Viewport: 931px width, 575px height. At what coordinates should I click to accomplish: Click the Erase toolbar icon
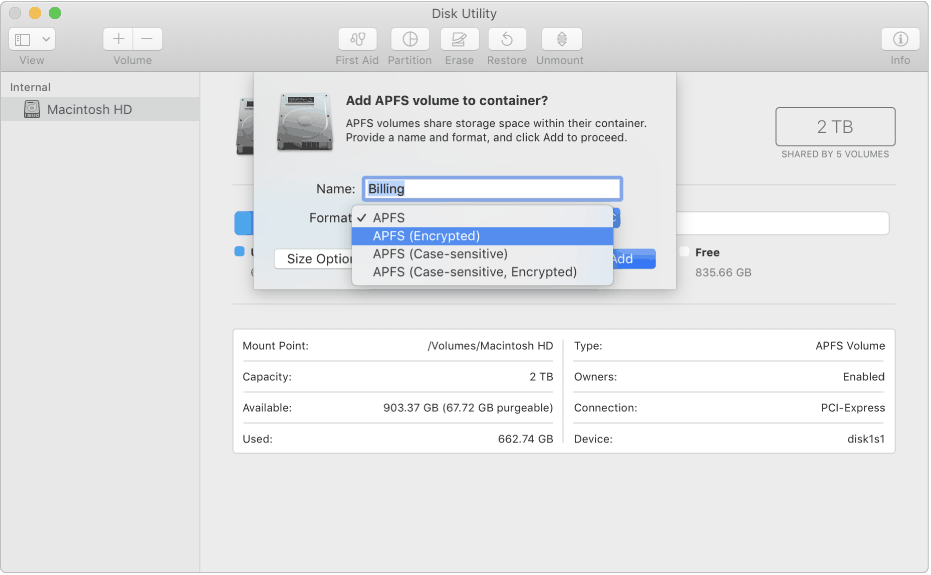click(x=459, y=39)
